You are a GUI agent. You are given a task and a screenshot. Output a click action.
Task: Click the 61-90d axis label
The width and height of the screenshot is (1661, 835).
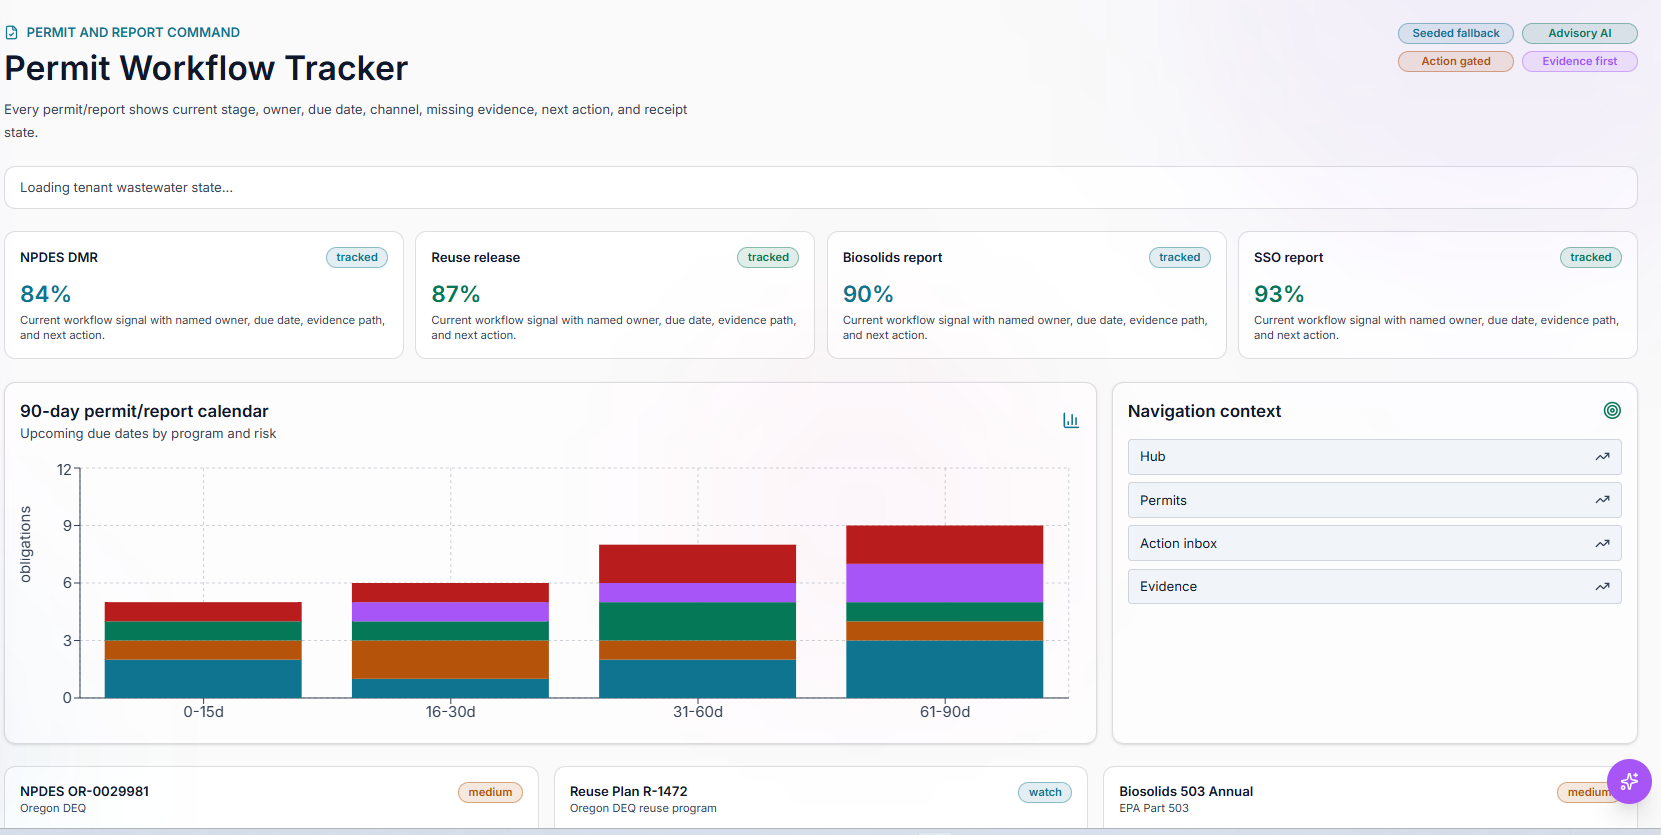(945, 712)
